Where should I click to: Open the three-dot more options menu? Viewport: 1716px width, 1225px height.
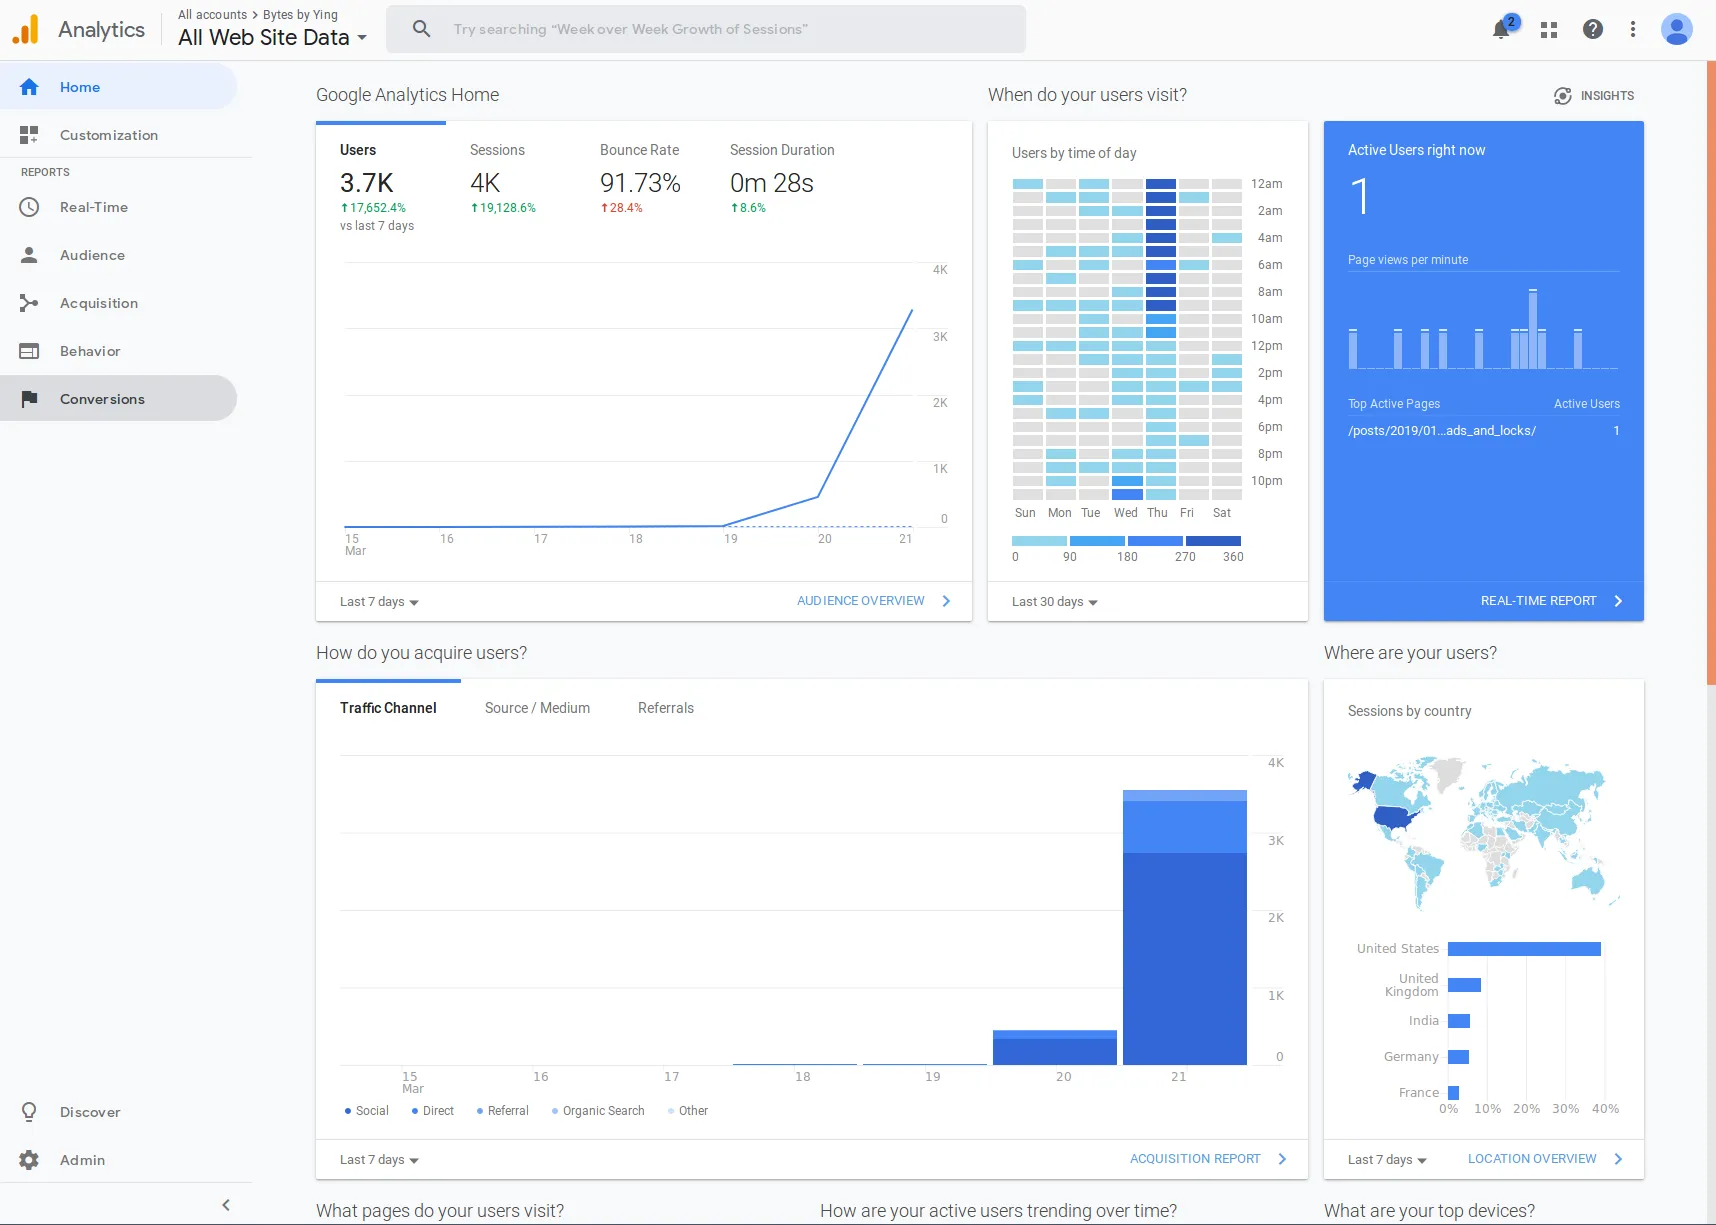pos(1633,29)
